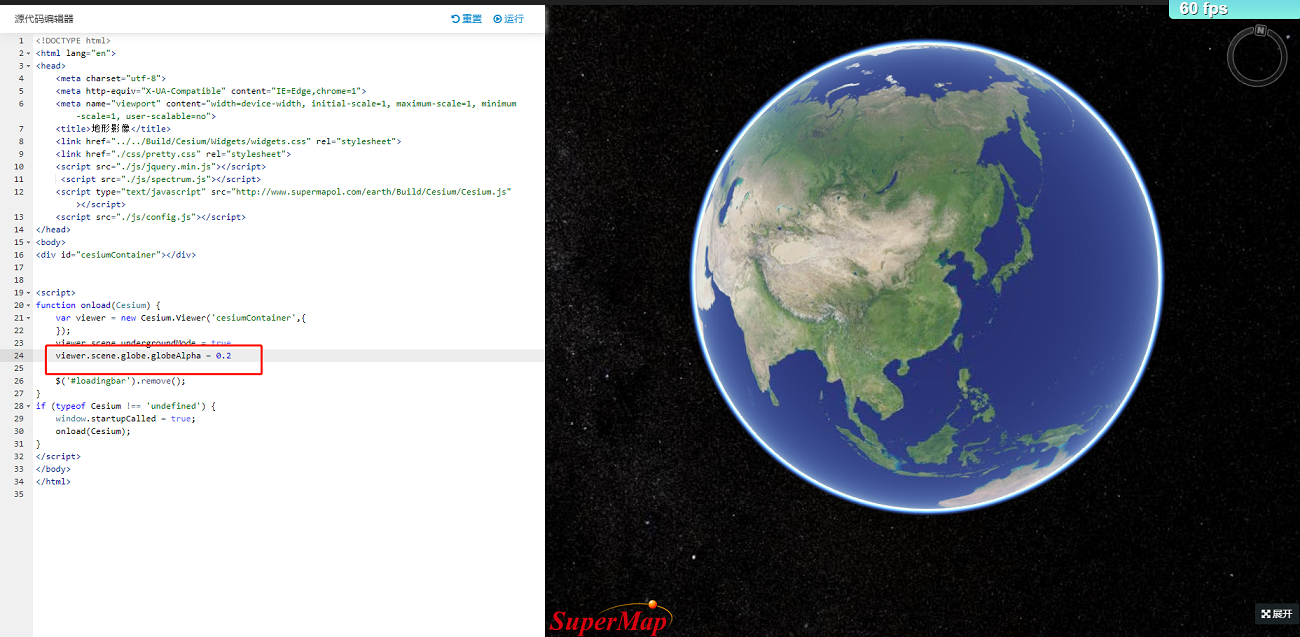Click the north marker on the compass
This screenshot has width=1300, height=637.
point(1261,30)
